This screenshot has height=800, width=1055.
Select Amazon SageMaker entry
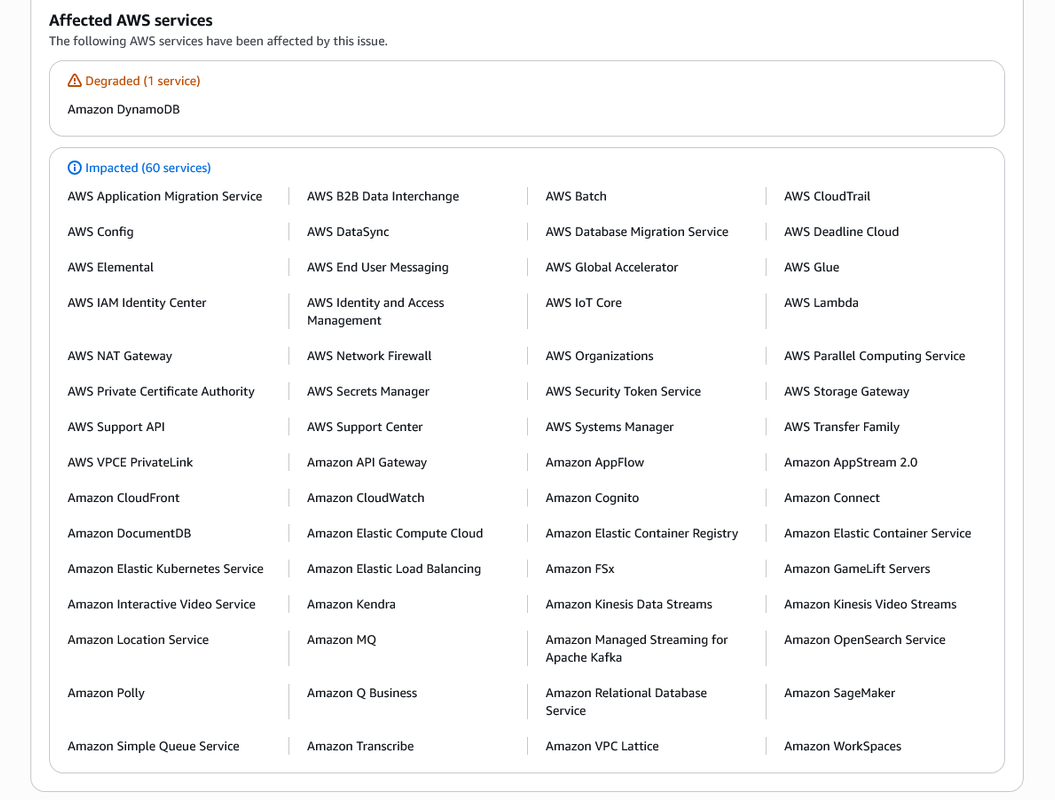(840, 693)
